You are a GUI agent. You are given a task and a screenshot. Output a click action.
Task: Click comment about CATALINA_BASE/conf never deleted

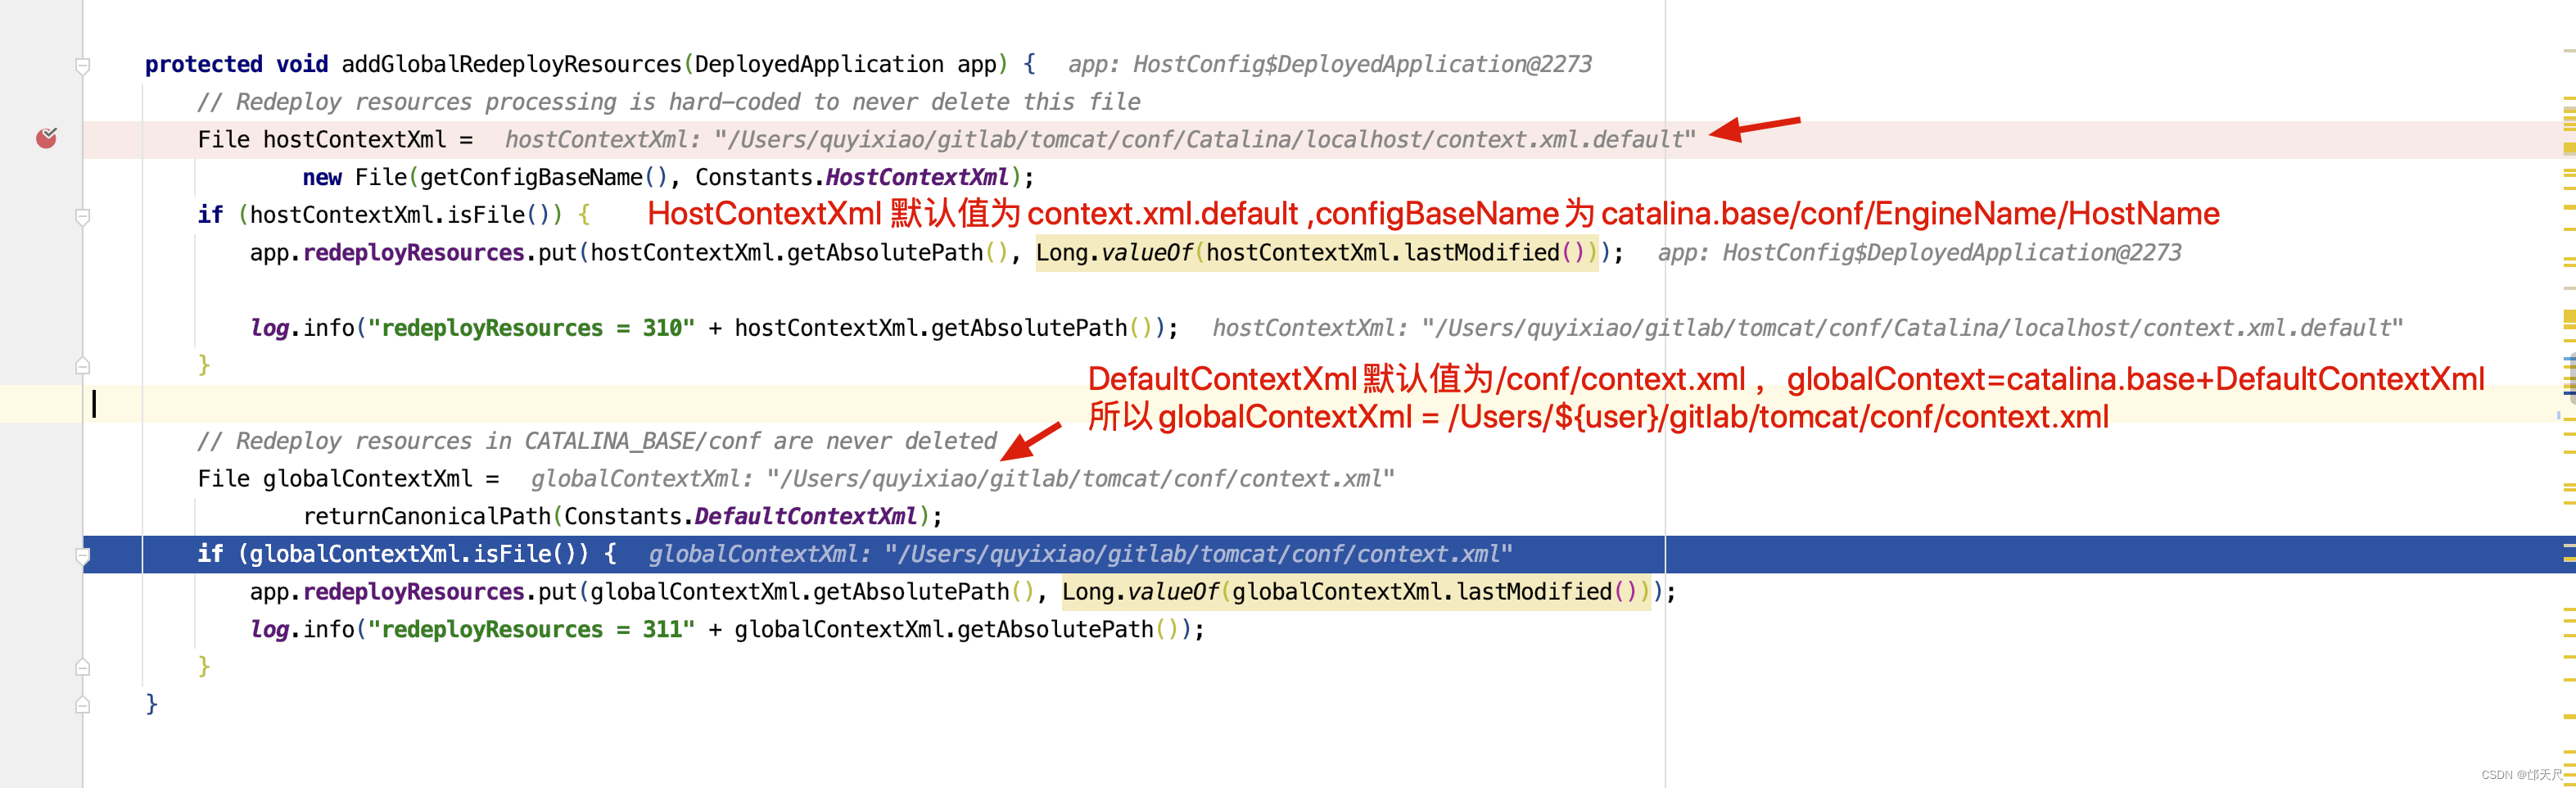[597, 441]
